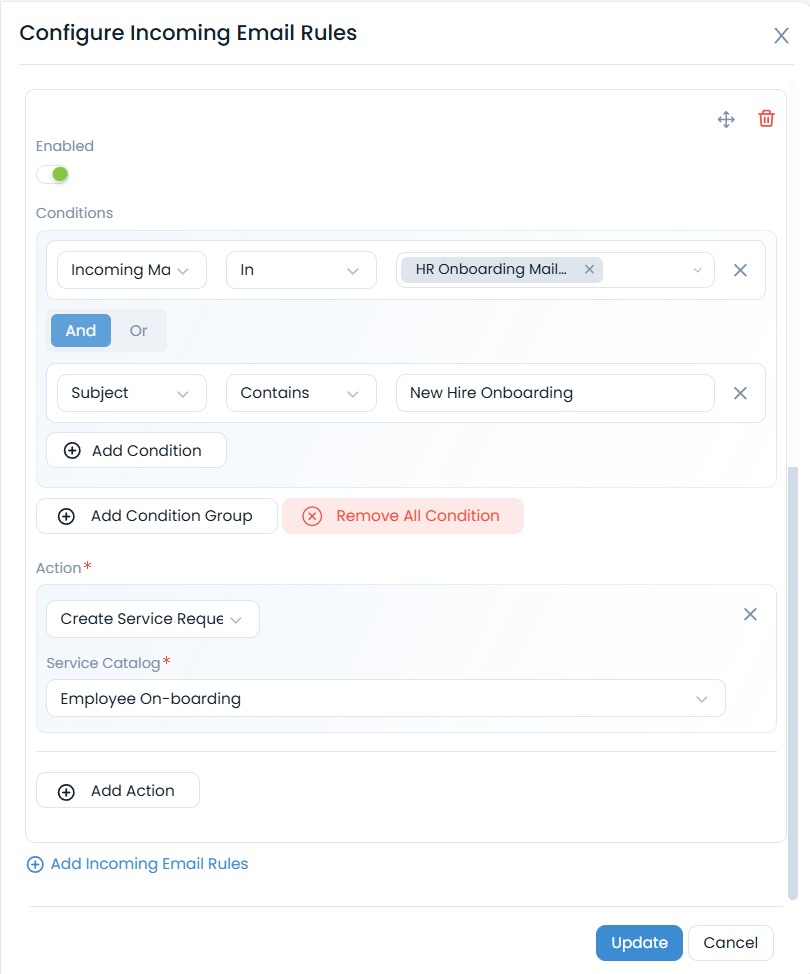Remove the Subject condition row
Viewport: 810px width, 974px height.
click(x=740, y=393)
